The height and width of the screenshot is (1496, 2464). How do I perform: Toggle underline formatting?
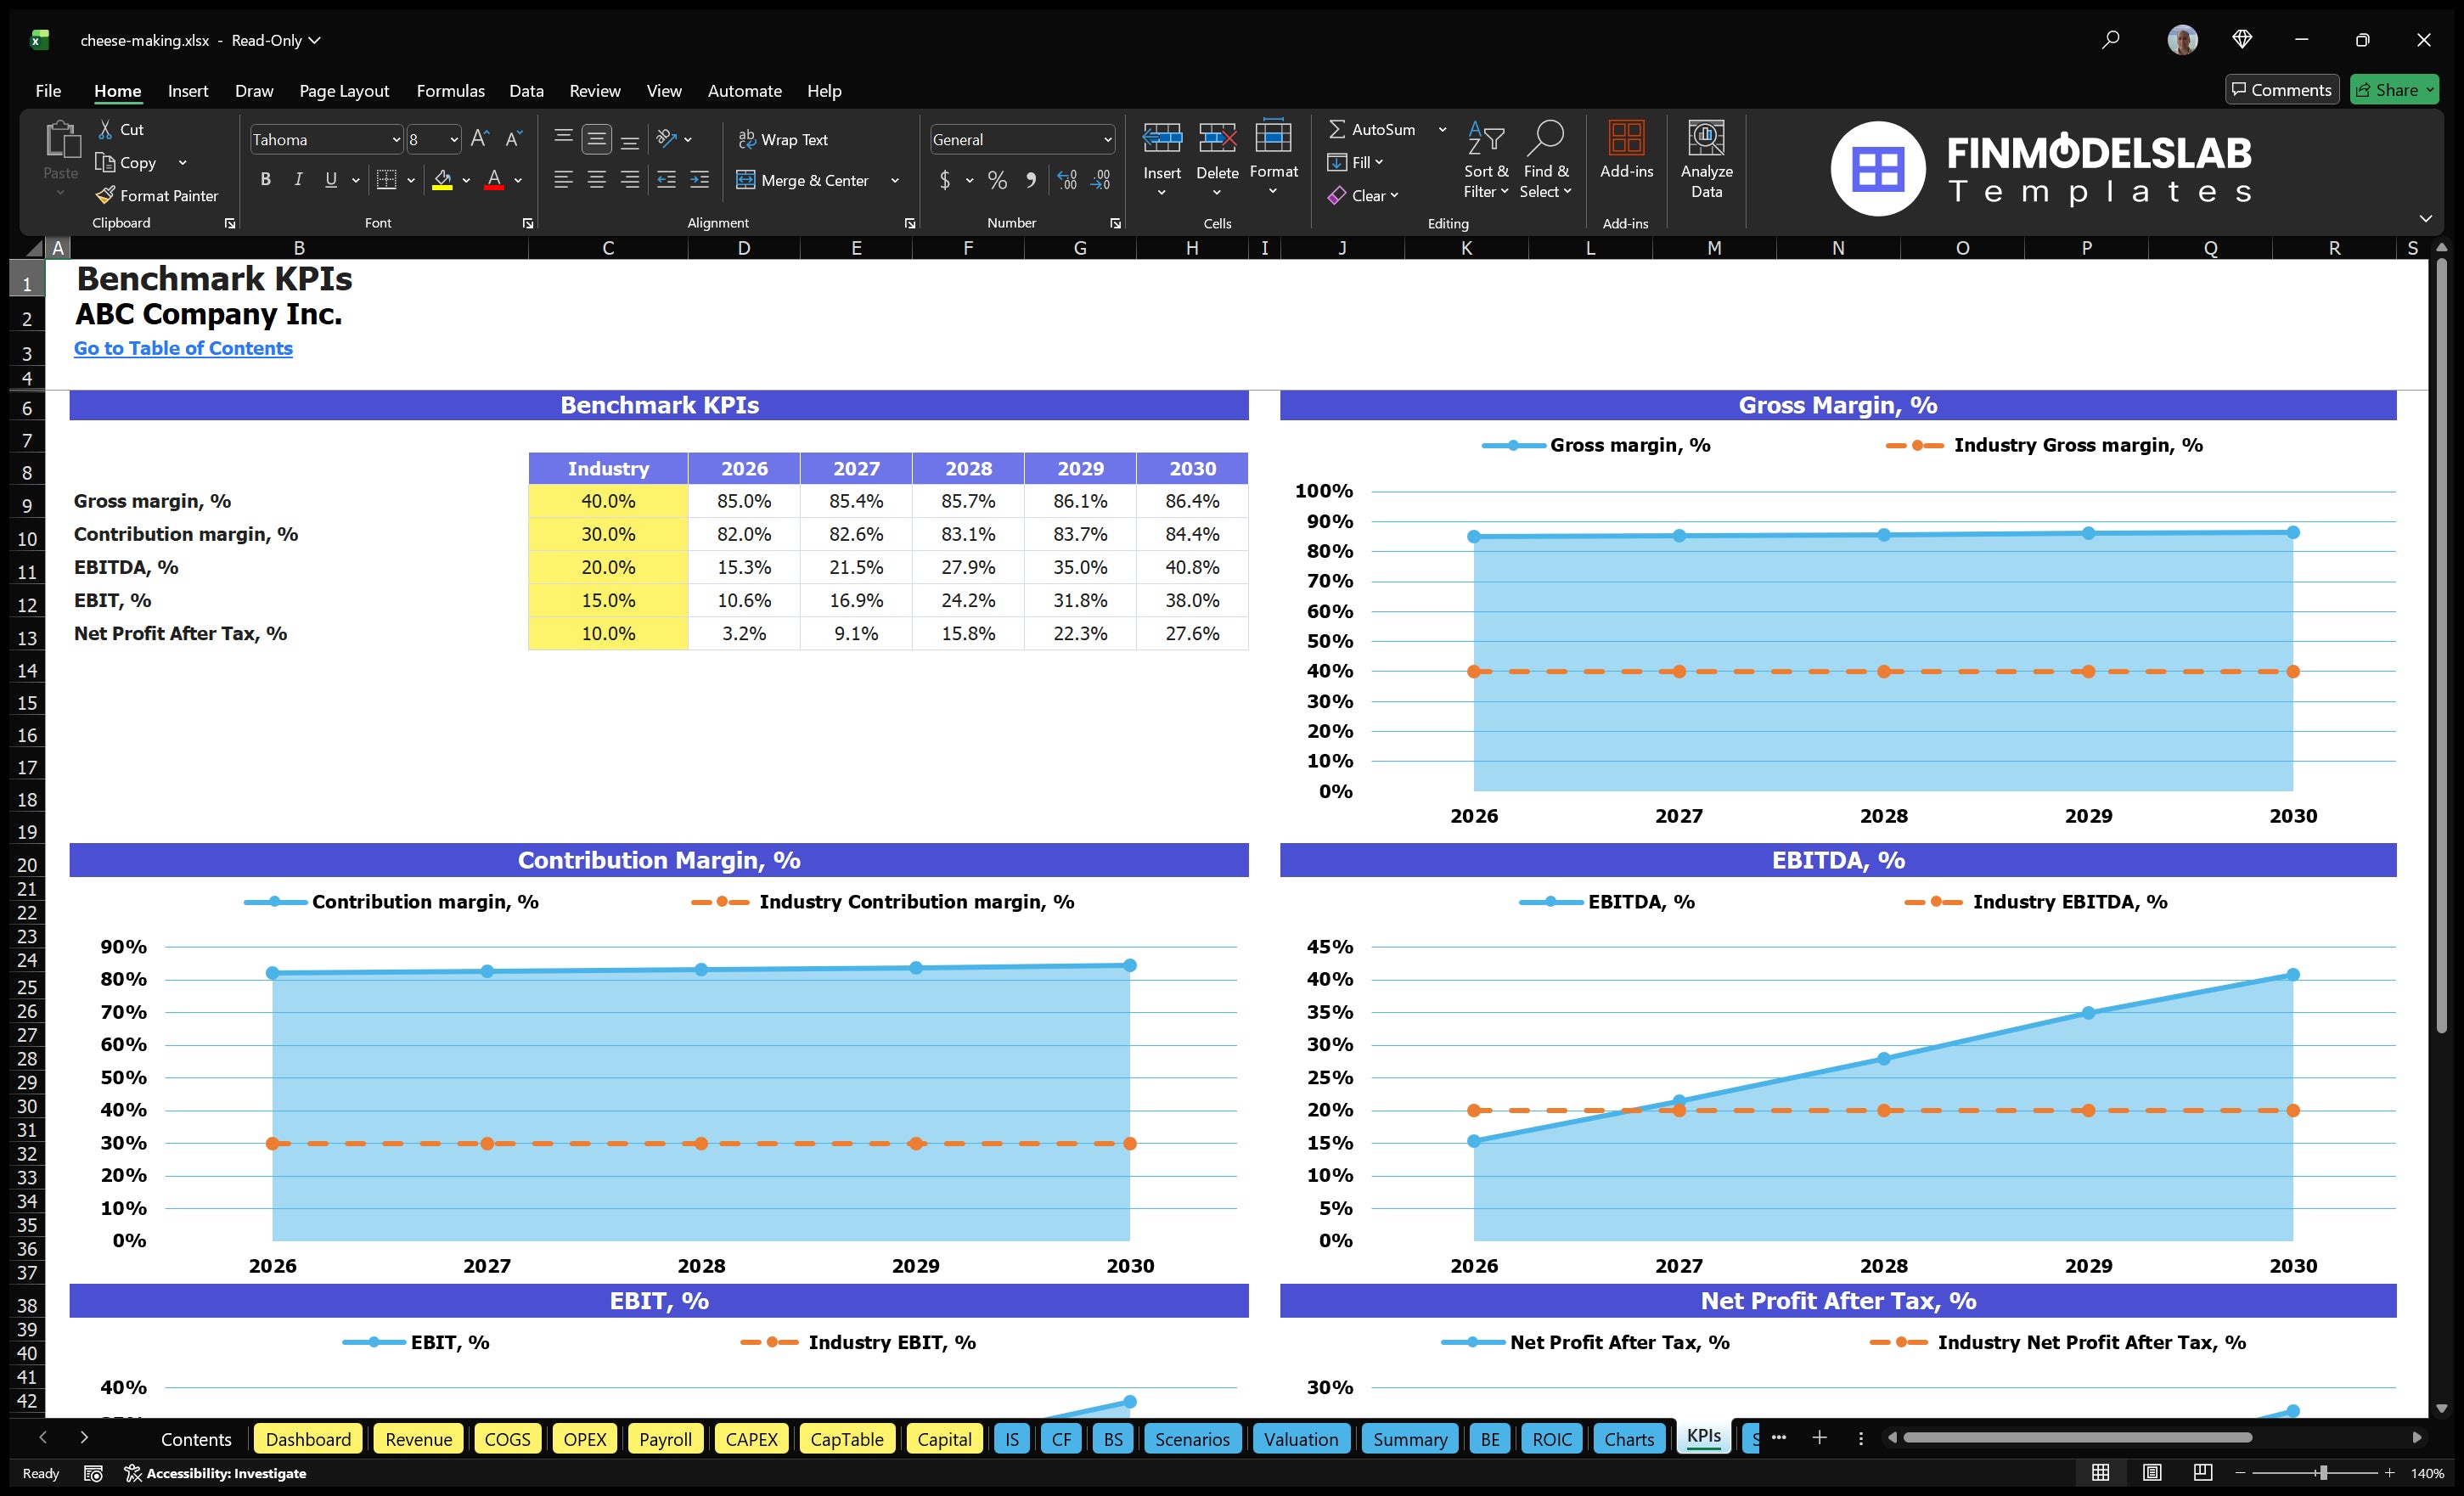pos(330,179)
